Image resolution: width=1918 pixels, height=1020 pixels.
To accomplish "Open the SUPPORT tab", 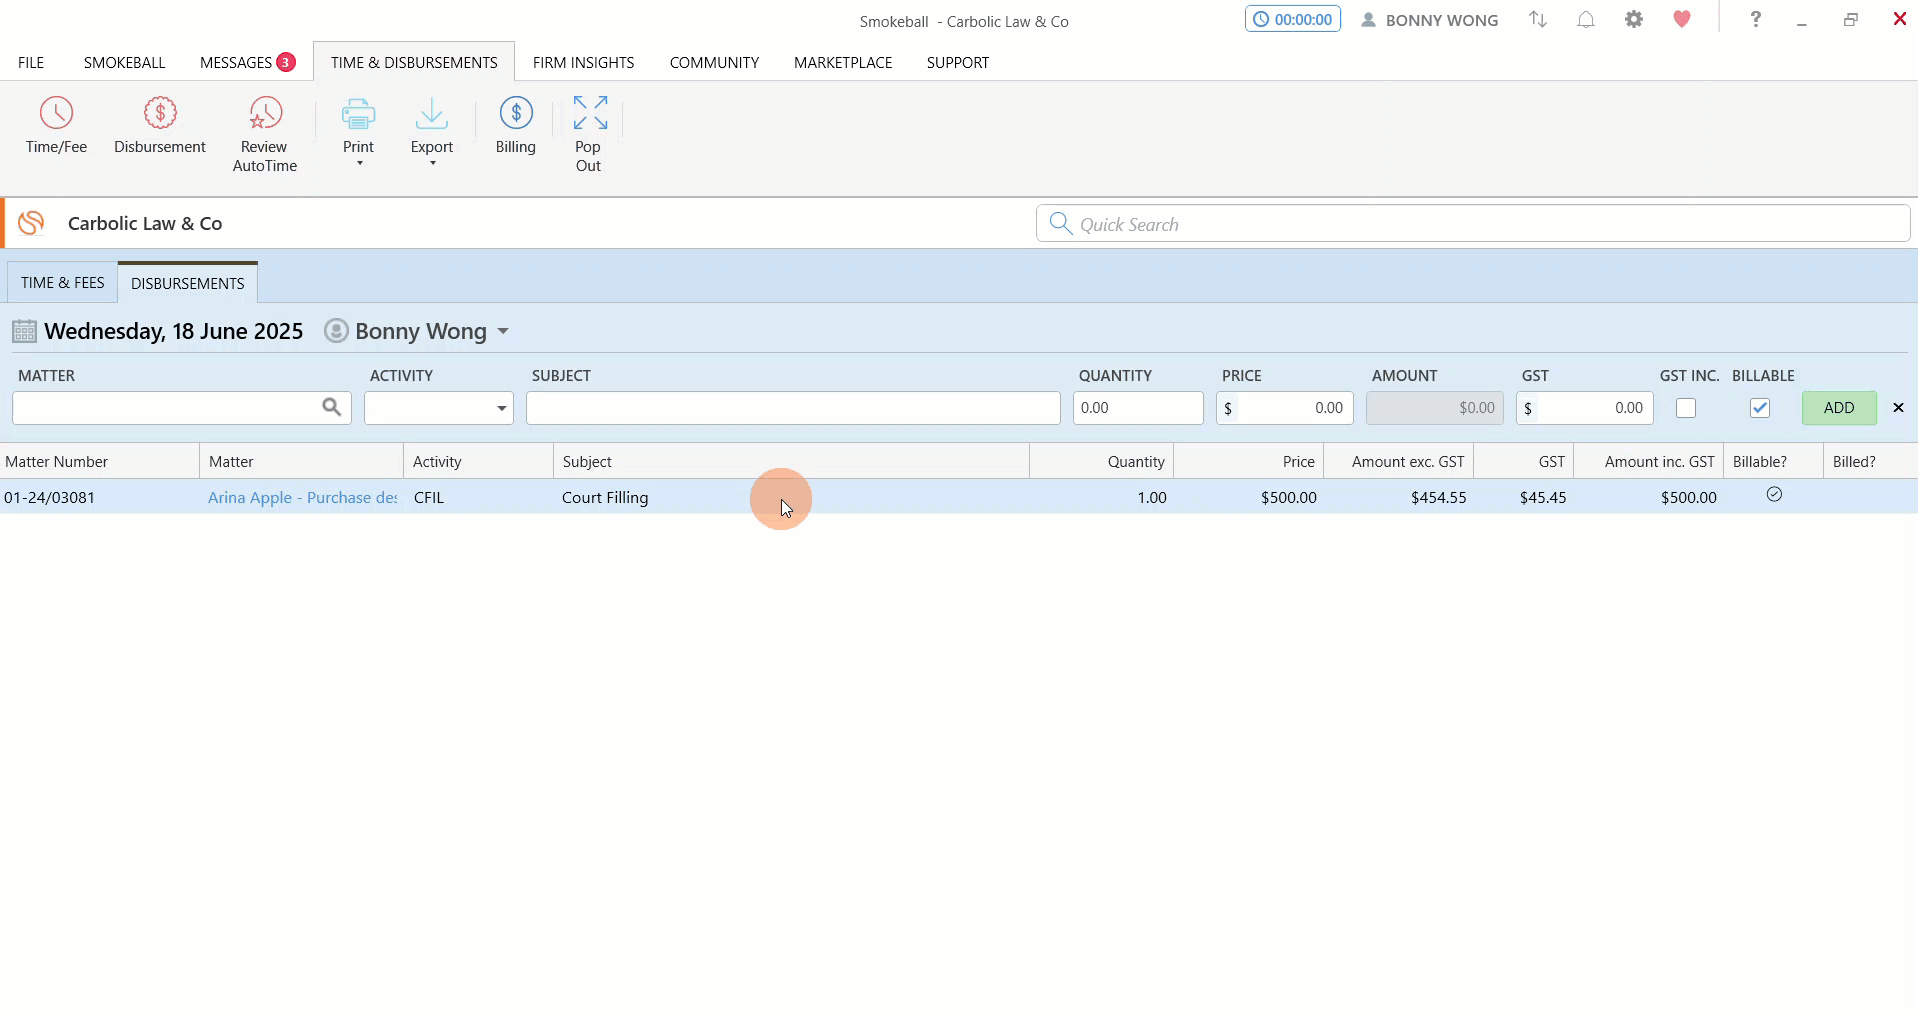I will coord(957,62).
